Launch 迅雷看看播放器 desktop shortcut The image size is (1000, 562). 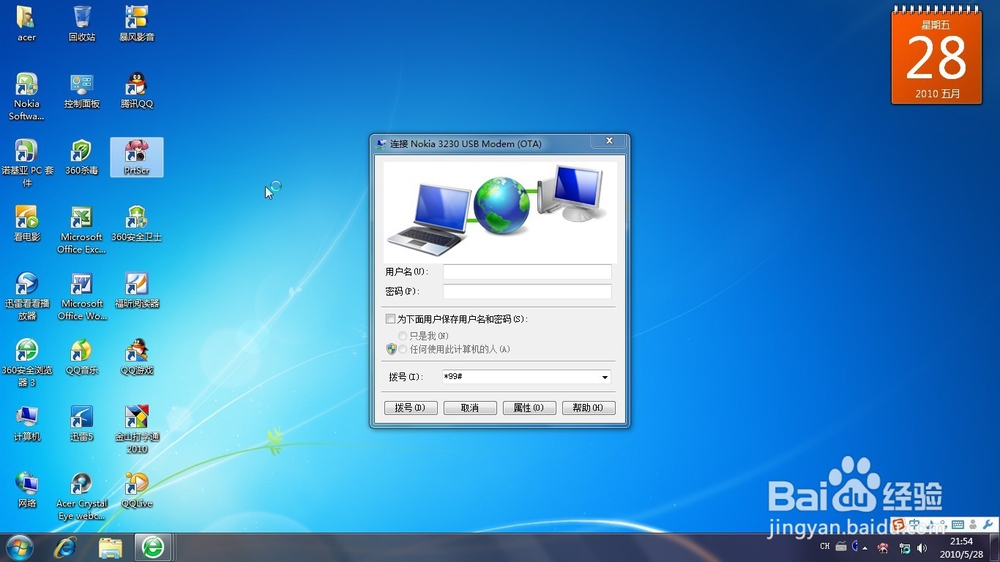click(x=26, y=297)
